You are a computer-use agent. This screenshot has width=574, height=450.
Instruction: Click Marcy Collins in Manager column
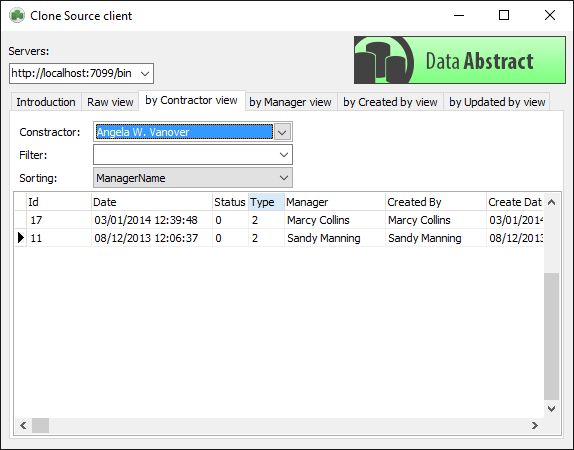point(335,220)
